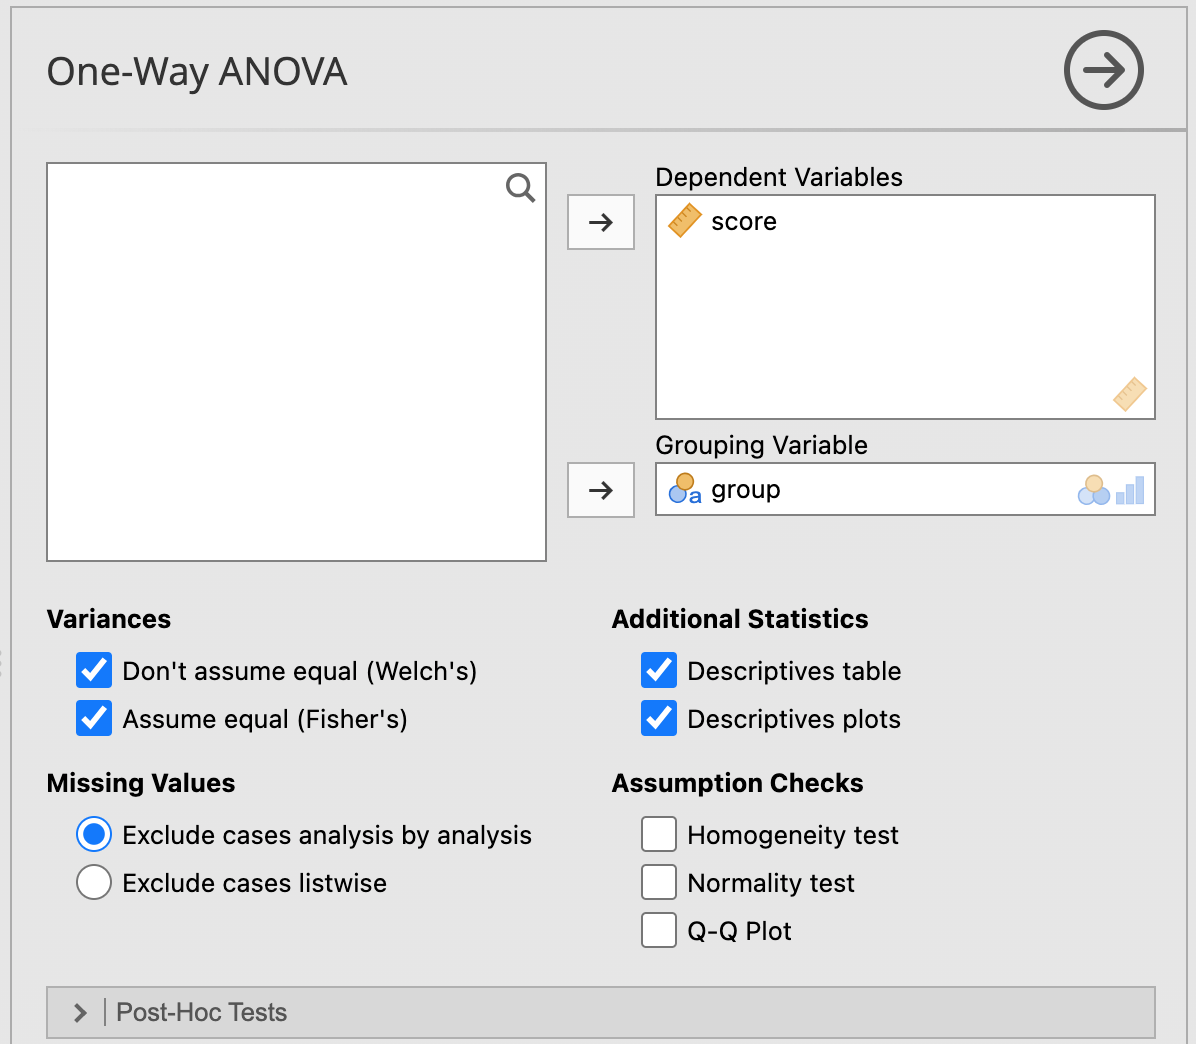Move variable to Dependent Variables with arrow
The height and width of the screenshot is (1044, 1196).
tap(601, 222)
